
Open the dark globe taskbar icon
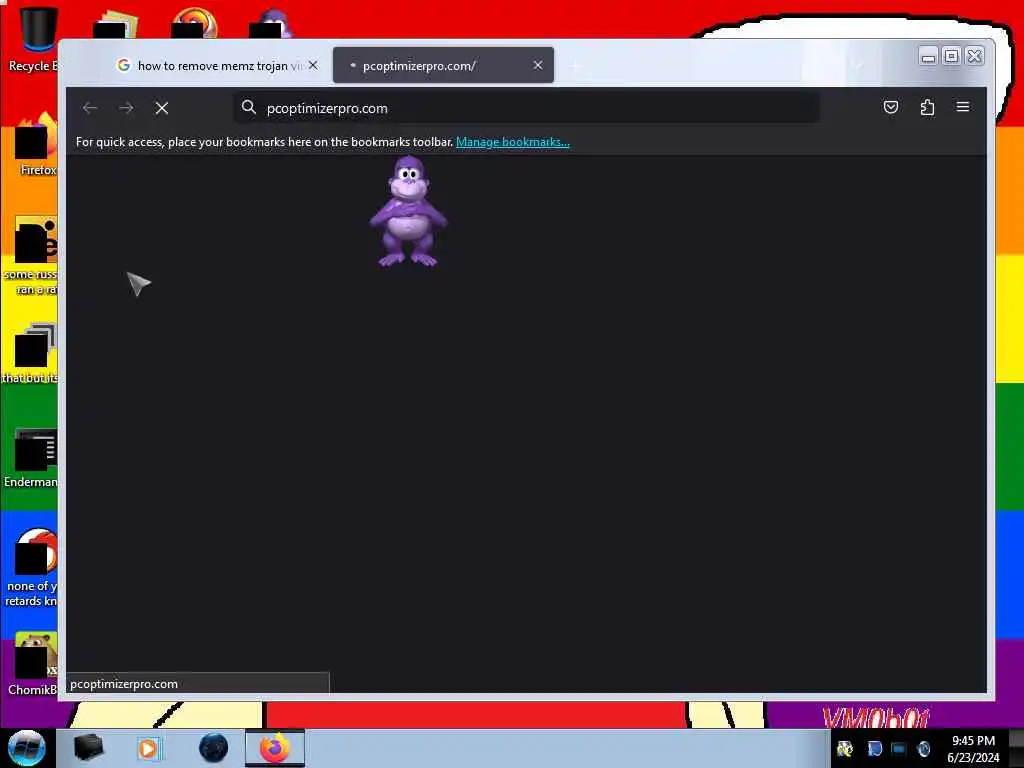pos(214,748)
